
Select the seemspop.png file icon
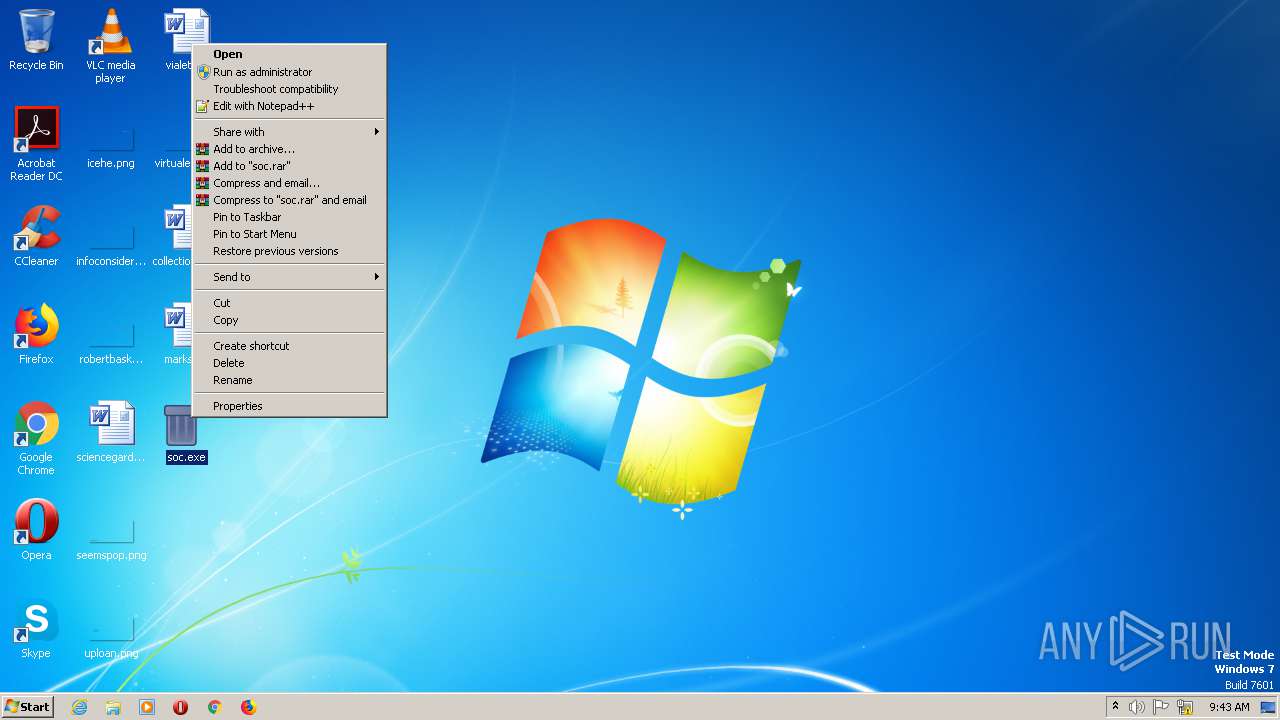(x=110, y=538)
